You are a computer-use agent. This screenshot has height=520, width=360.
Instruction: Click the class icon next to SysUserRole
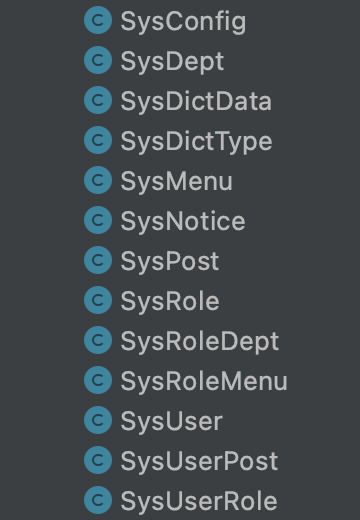coord(98,500)
